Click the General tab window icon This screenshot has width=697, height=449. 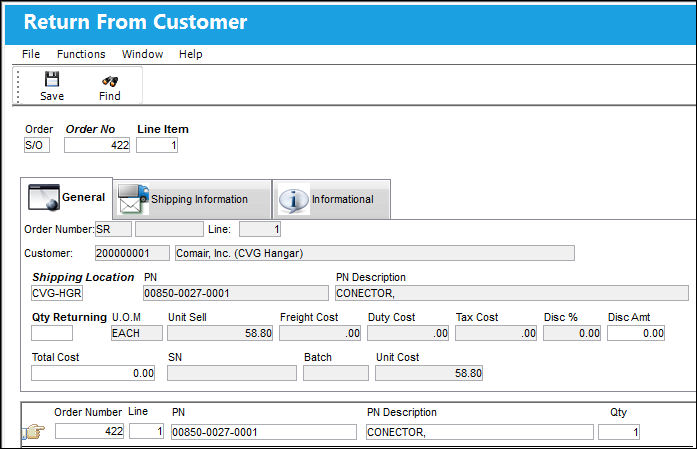click(x=44, y=197)
